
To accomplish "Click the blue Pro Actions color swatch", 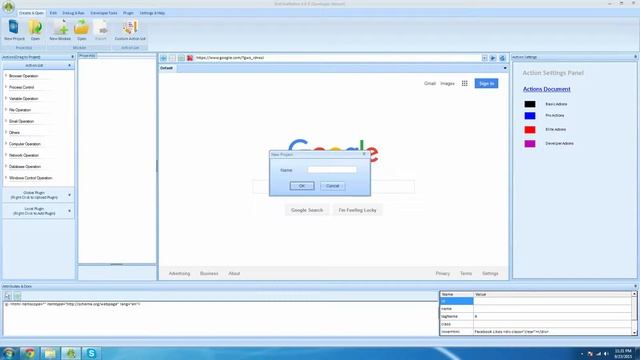I will pos(530,116).
